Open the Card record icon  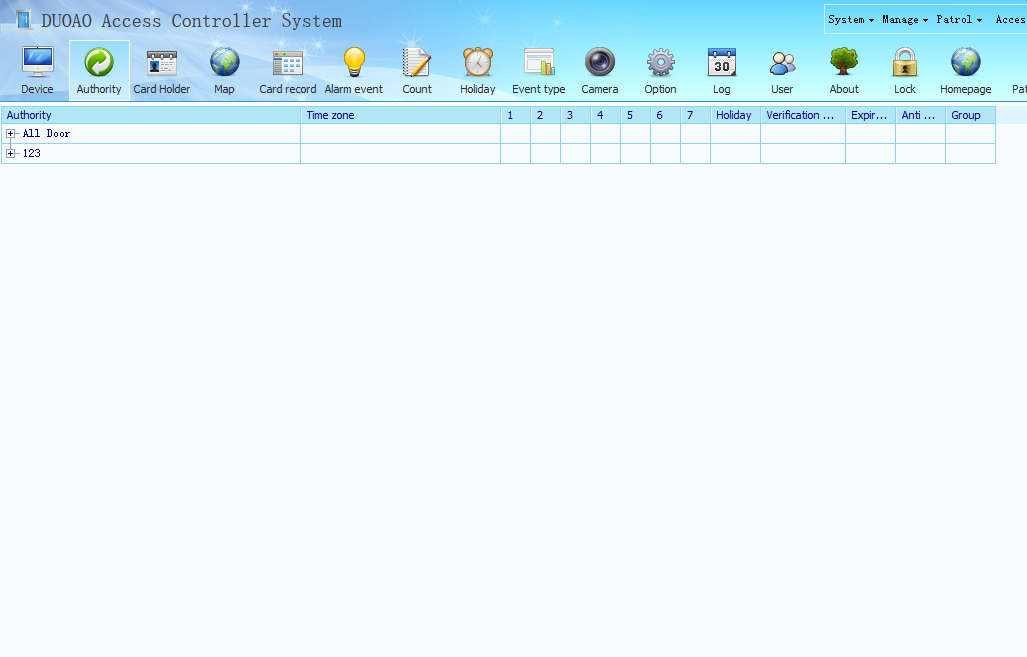[287, 64]
